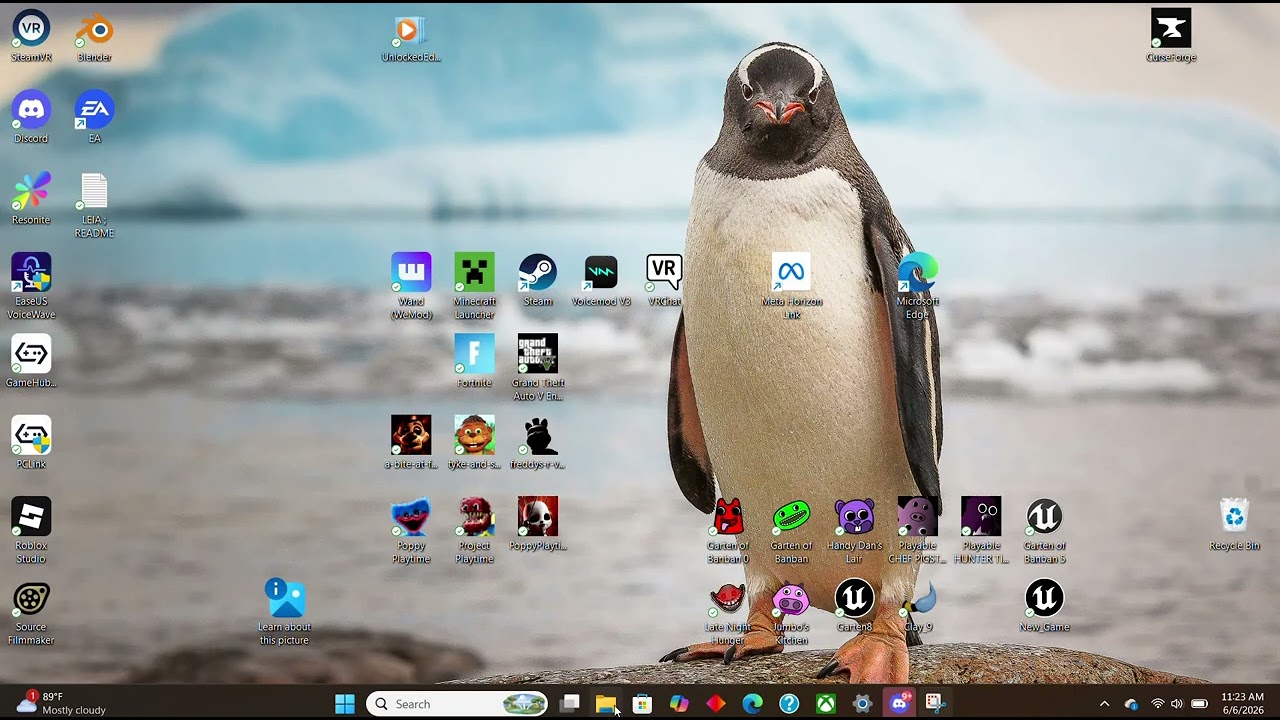Open the Roblox Studio shortcut
The image size is (1280, 720).
[31, 531]
